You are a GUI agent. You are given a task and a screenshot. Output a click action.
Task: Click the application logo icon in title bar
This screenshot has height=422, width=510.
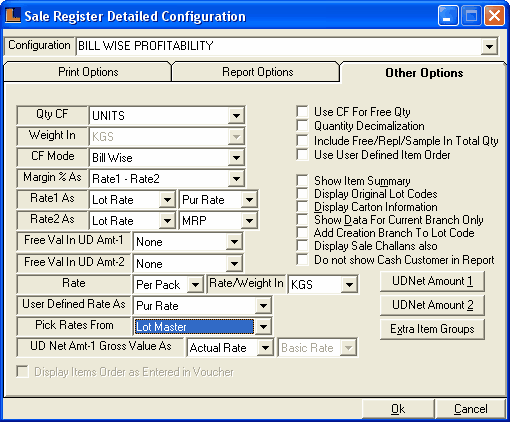click(13, 16)
